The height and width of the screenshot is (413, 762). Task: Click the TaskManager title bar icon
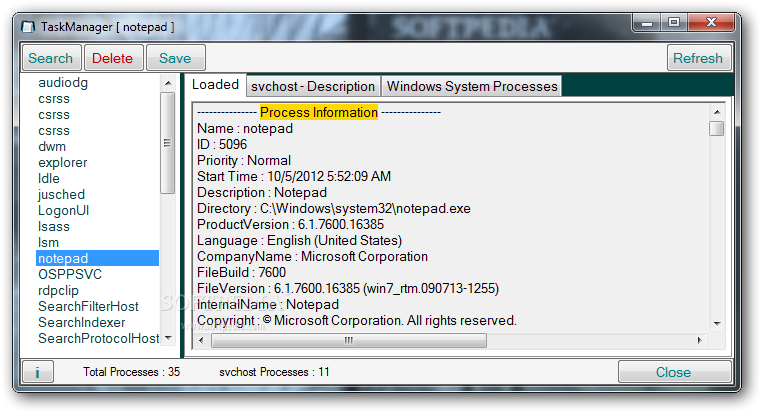(29, 27)
